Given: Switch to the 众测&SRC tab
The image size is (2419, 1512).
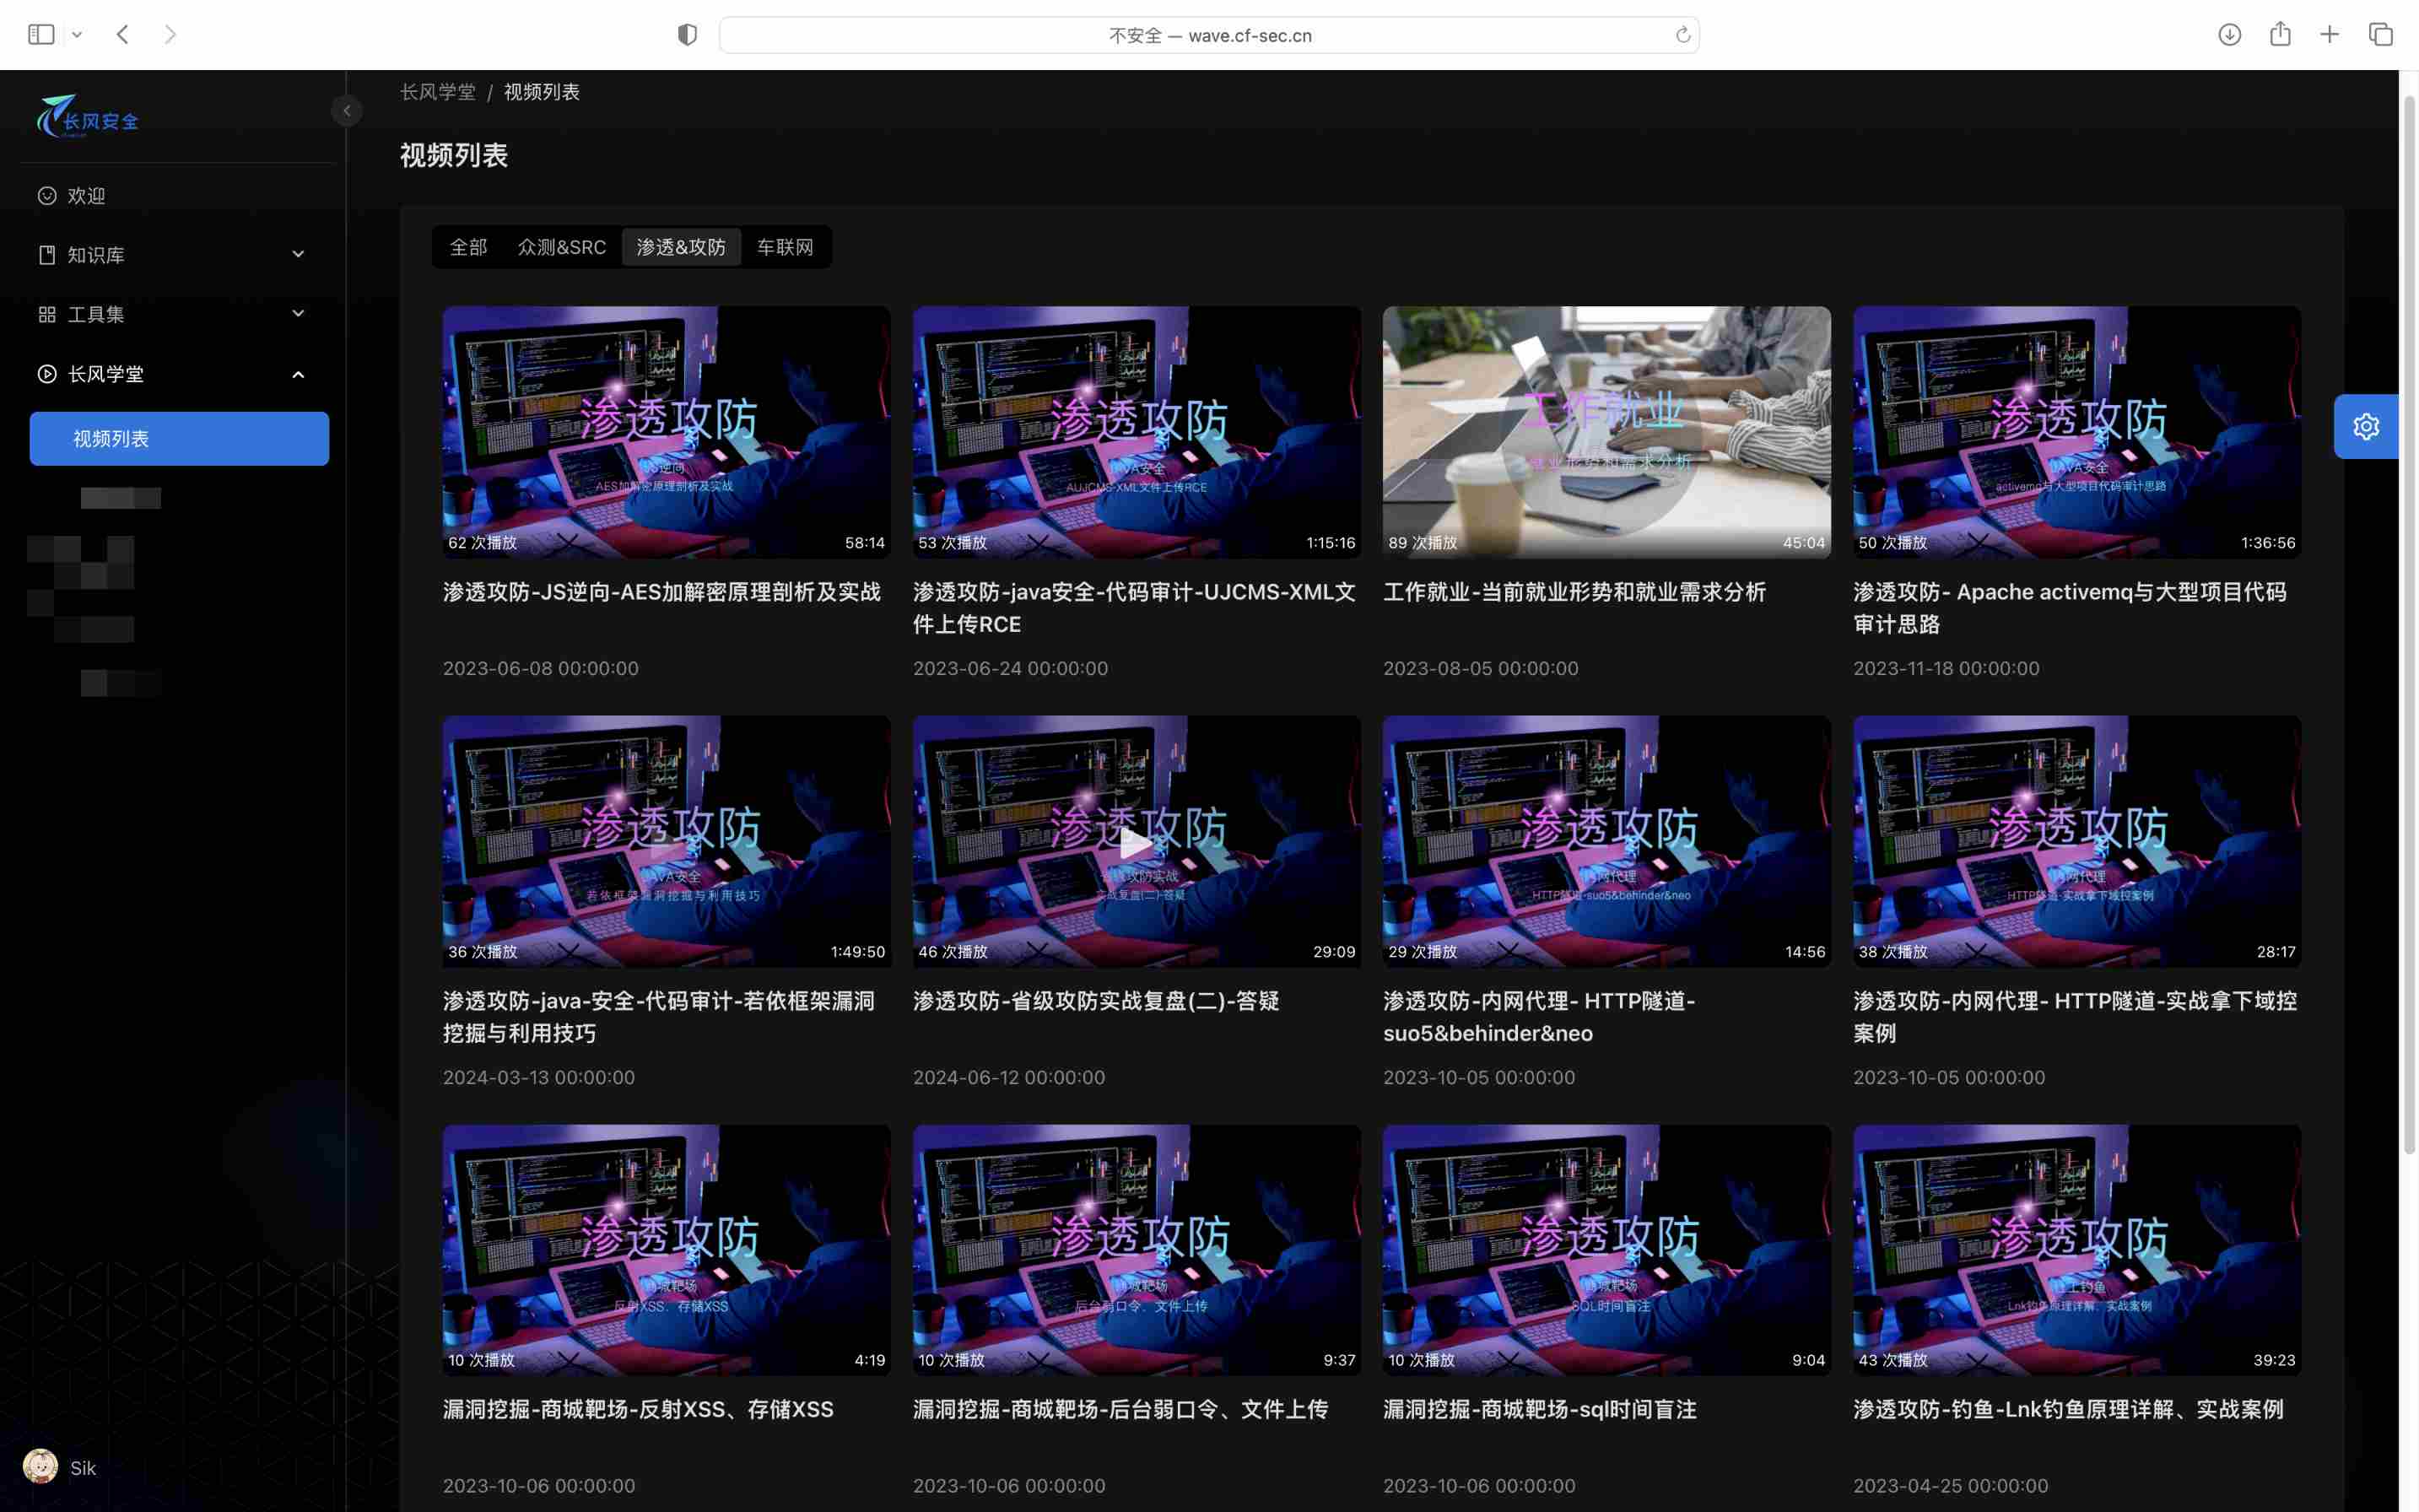Looking at the screenshot, I should pos(561,247).
